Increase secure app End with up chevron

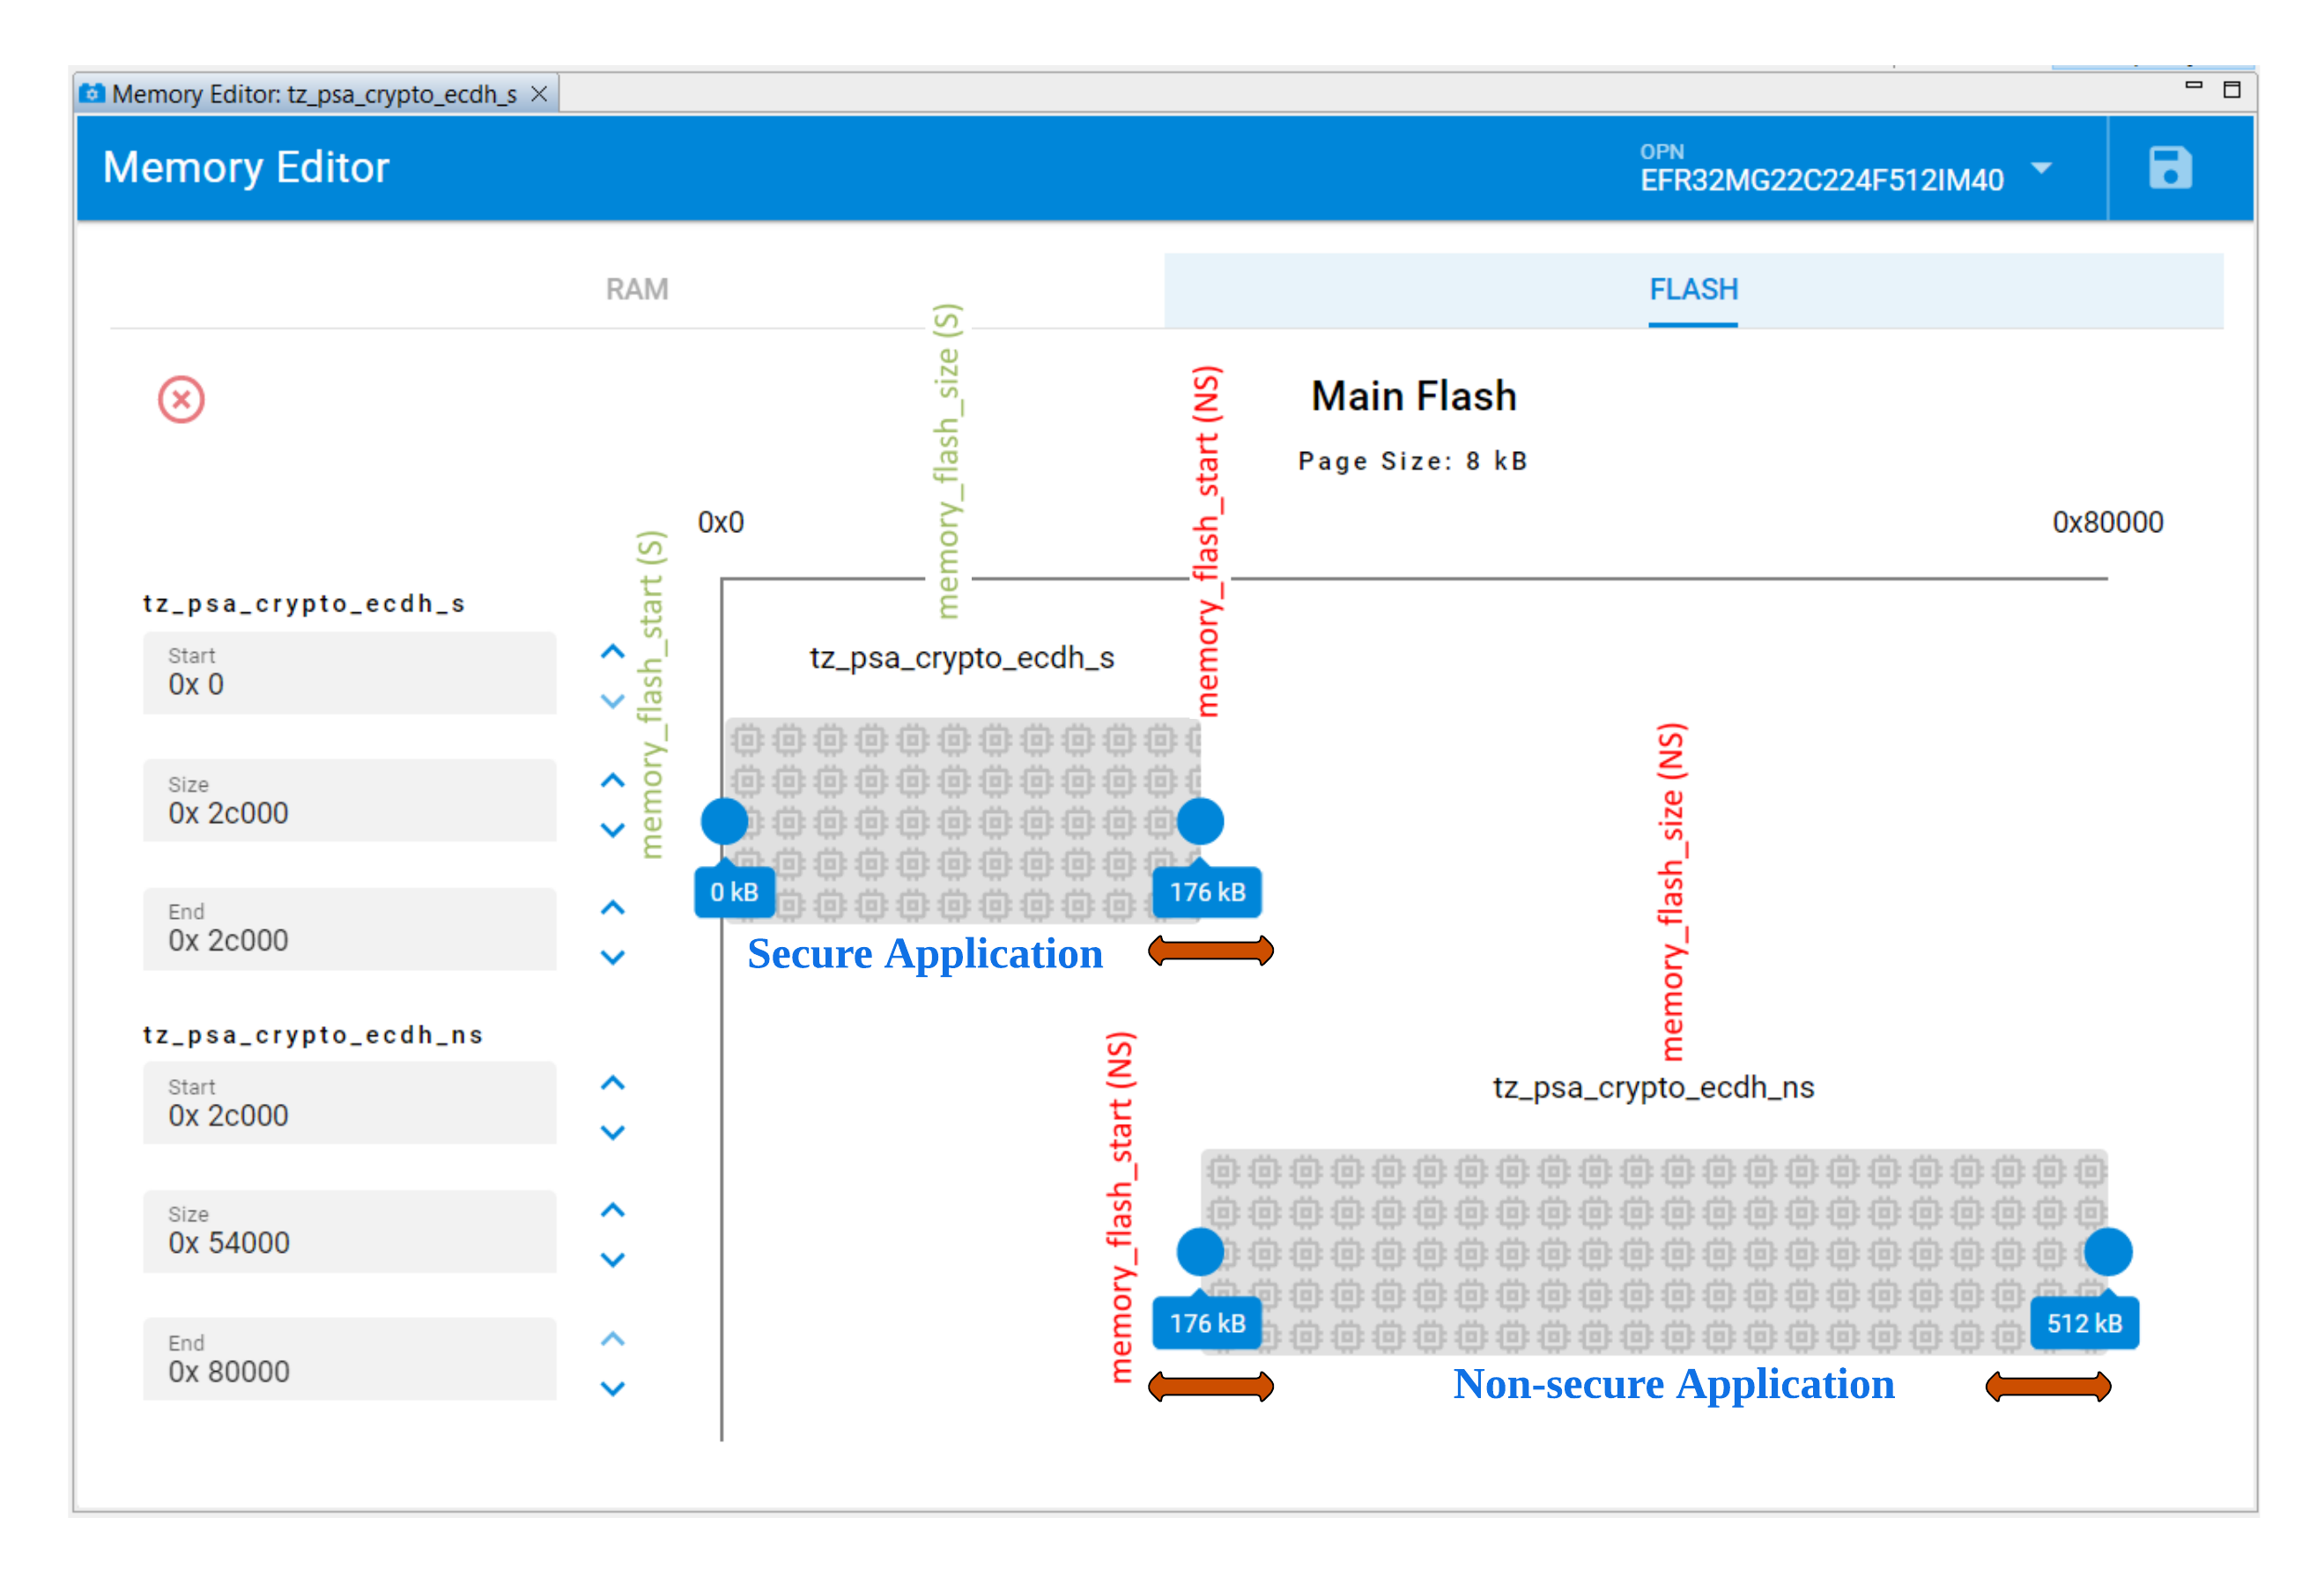coord(612,908)
